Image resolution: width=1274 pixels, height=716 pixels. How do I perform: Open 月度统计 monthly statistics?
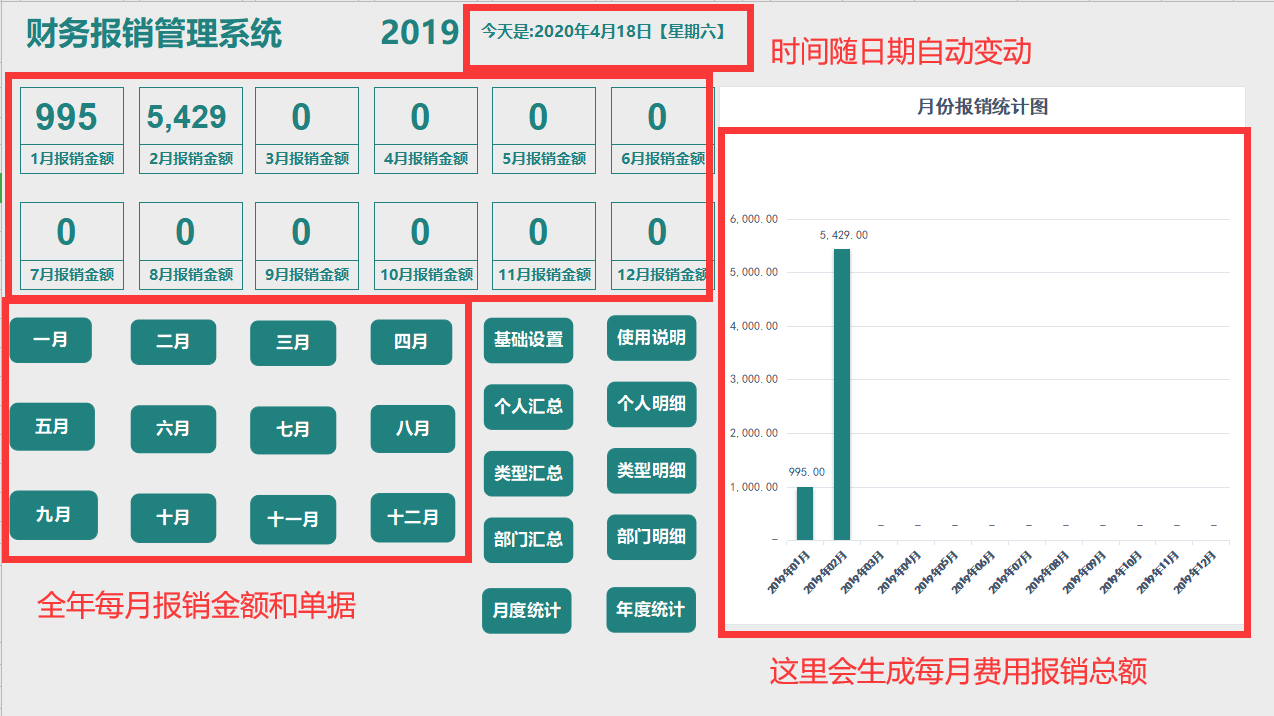click(527, 610)
